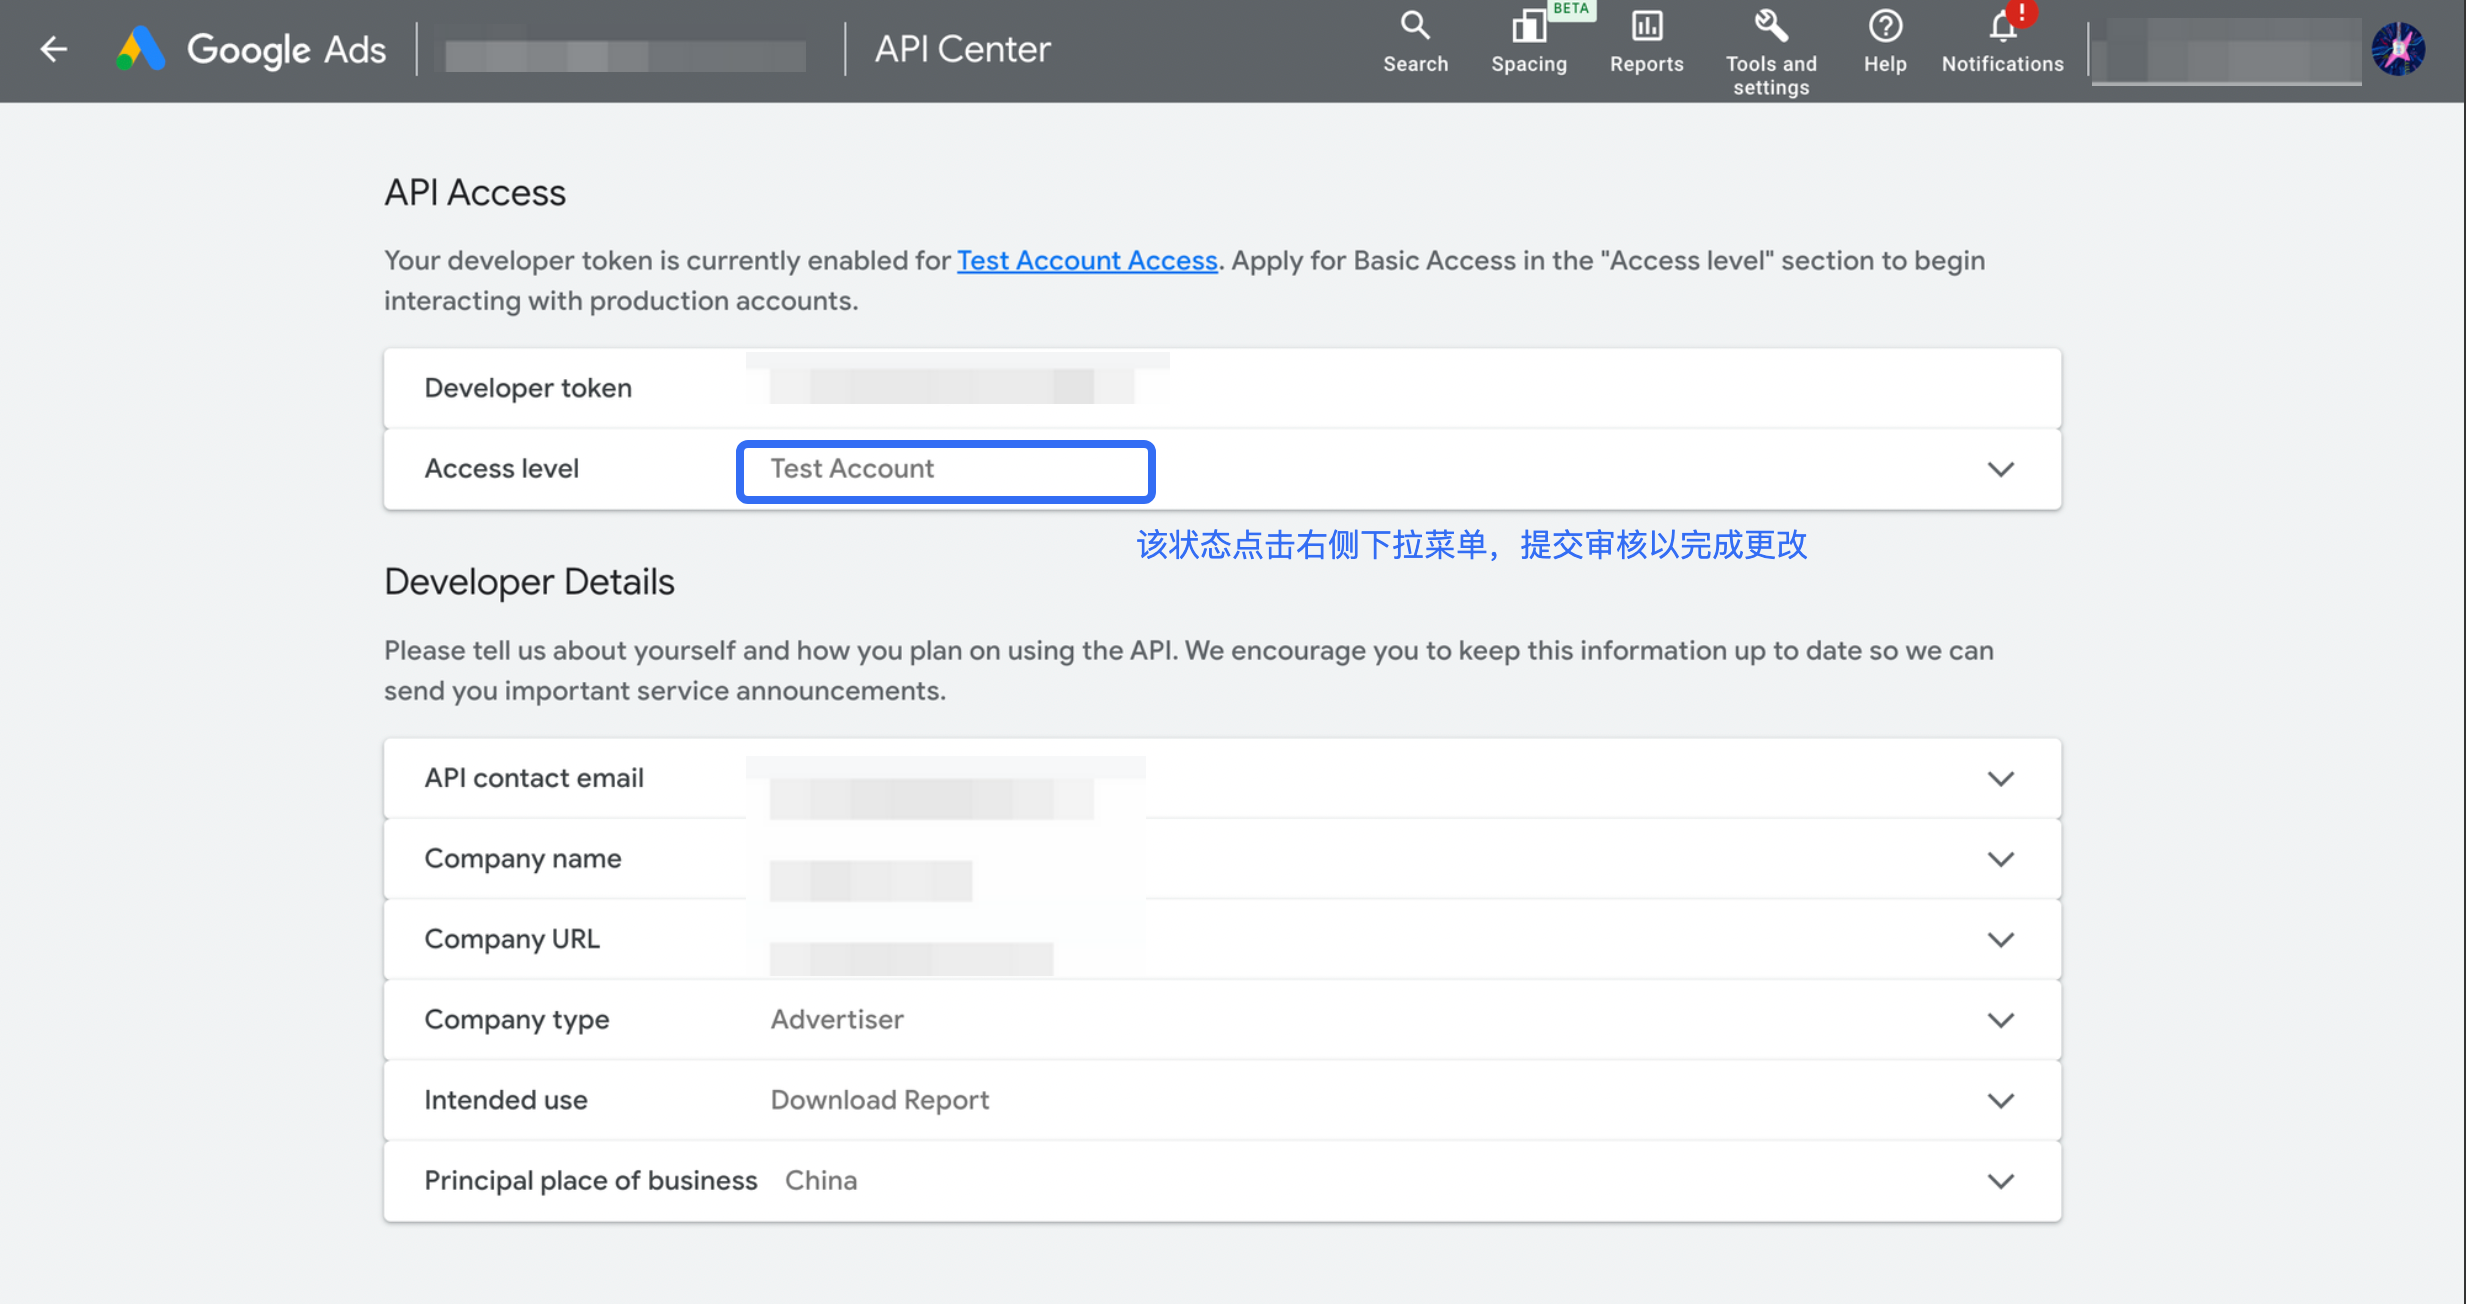Open Search from the top bar
This screenshot has width=2466, height=1304.
click(1415, 42)
